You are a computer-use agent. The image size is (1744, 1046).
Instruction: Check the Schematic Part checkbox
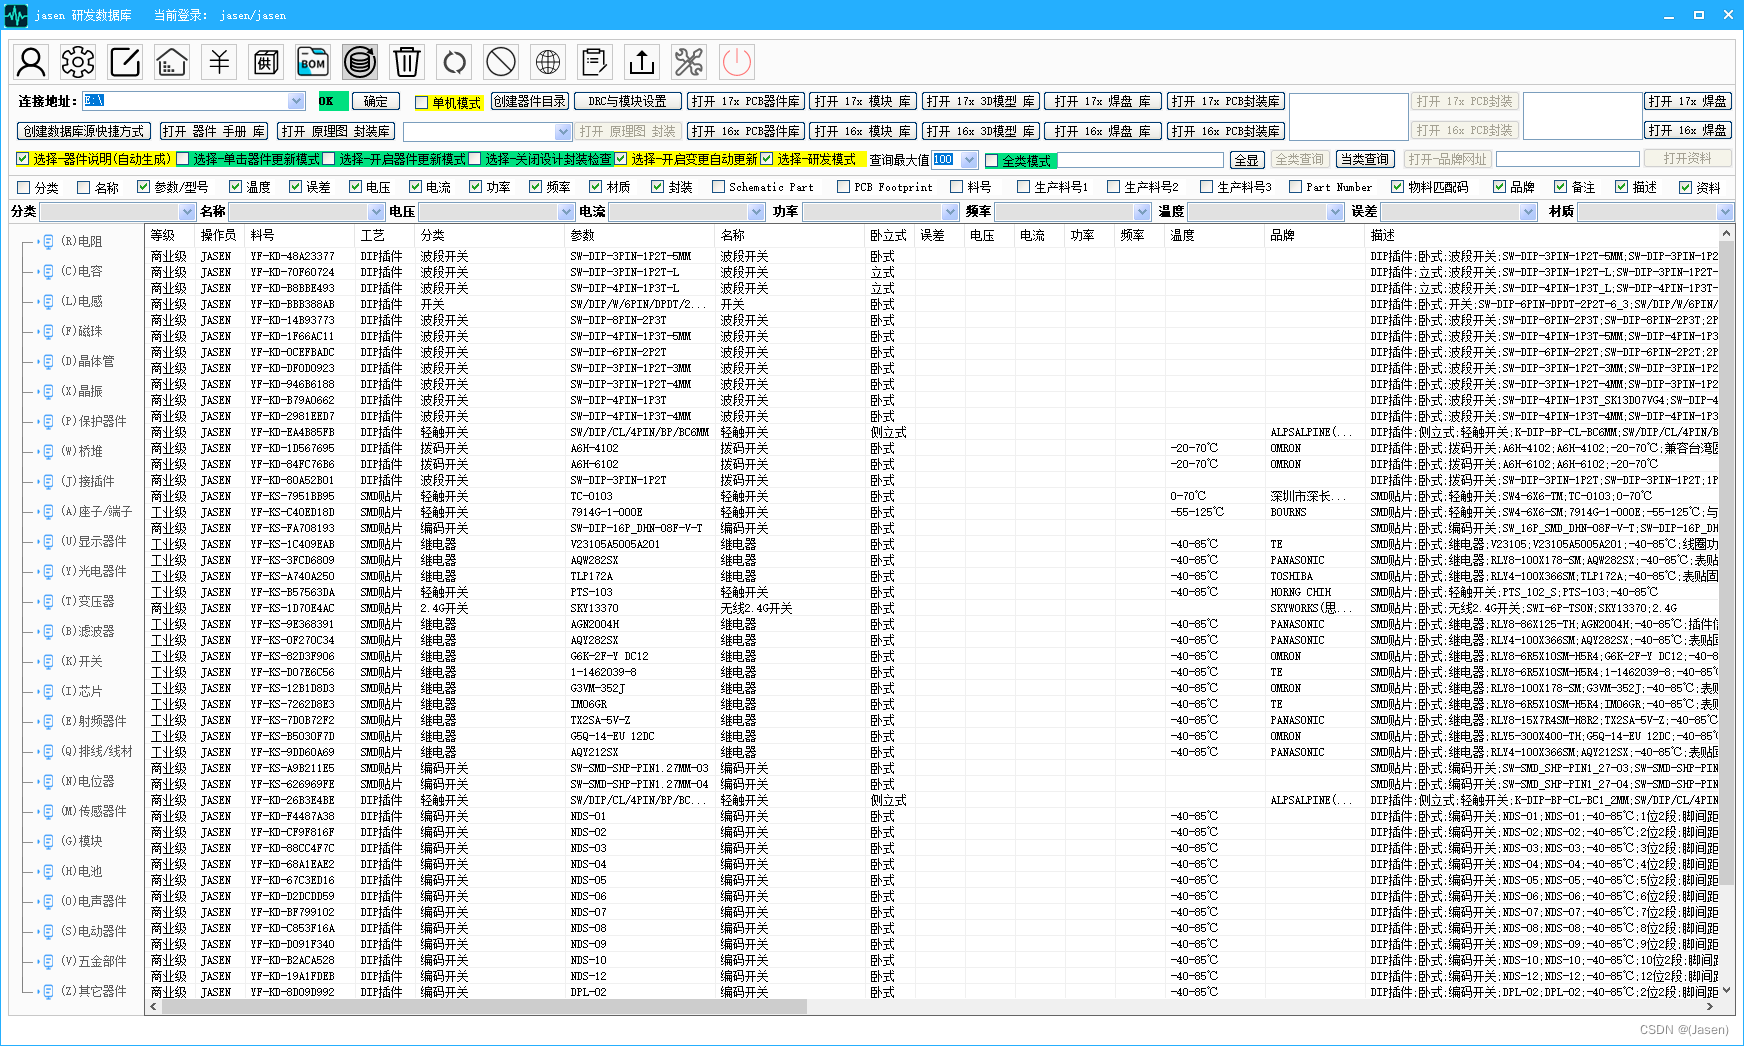click(x=718, y=187)
